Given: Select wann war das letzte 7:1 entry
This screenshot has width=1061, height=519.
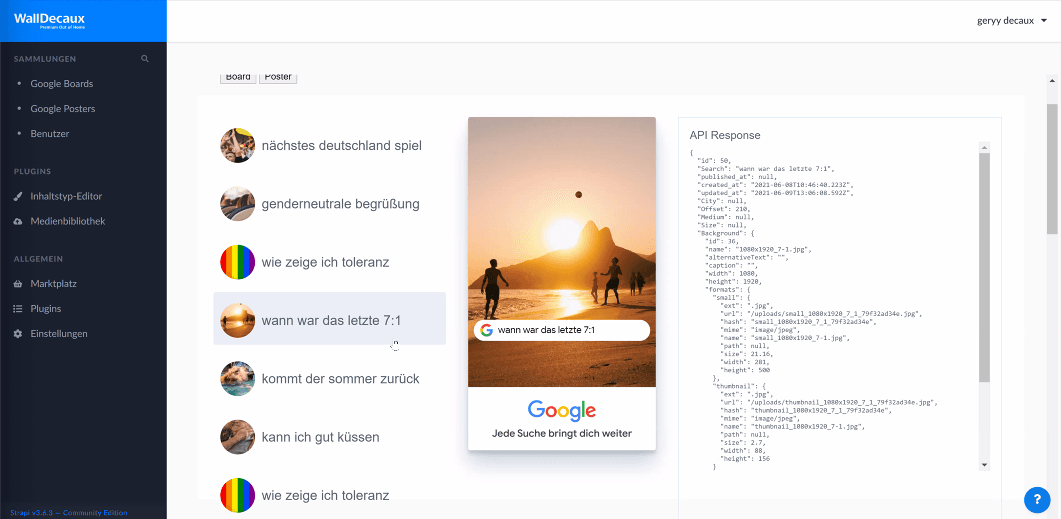Looking at the screenshot, I should click(x=330, y=319).
